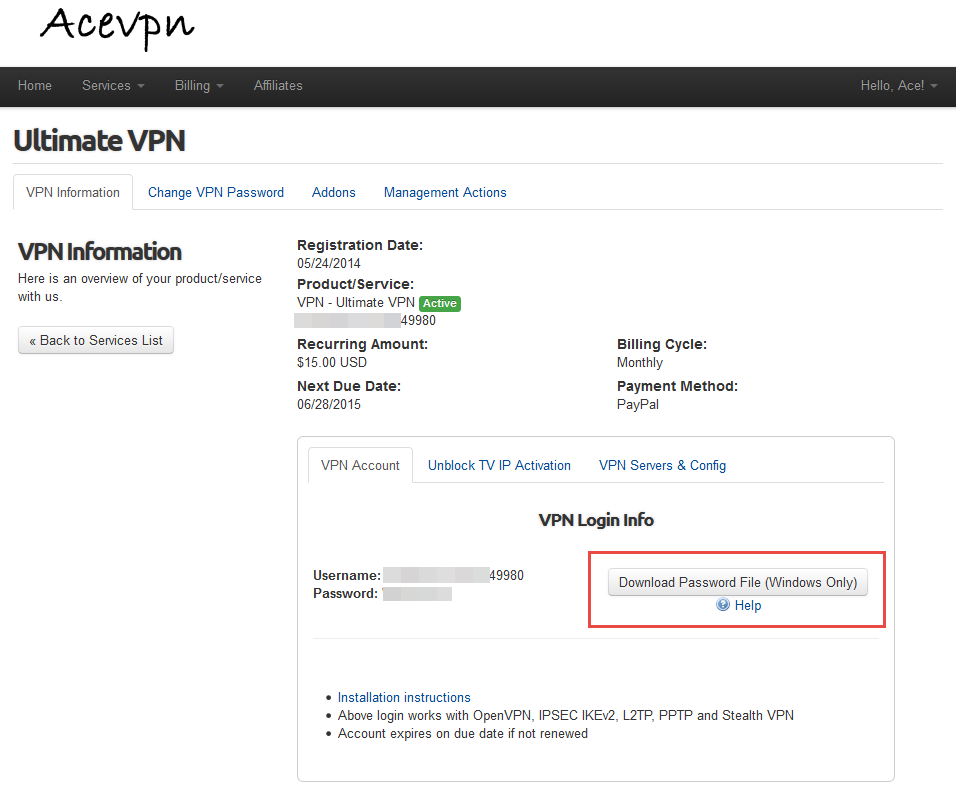Switch to Change VPN Password tab

216,193
